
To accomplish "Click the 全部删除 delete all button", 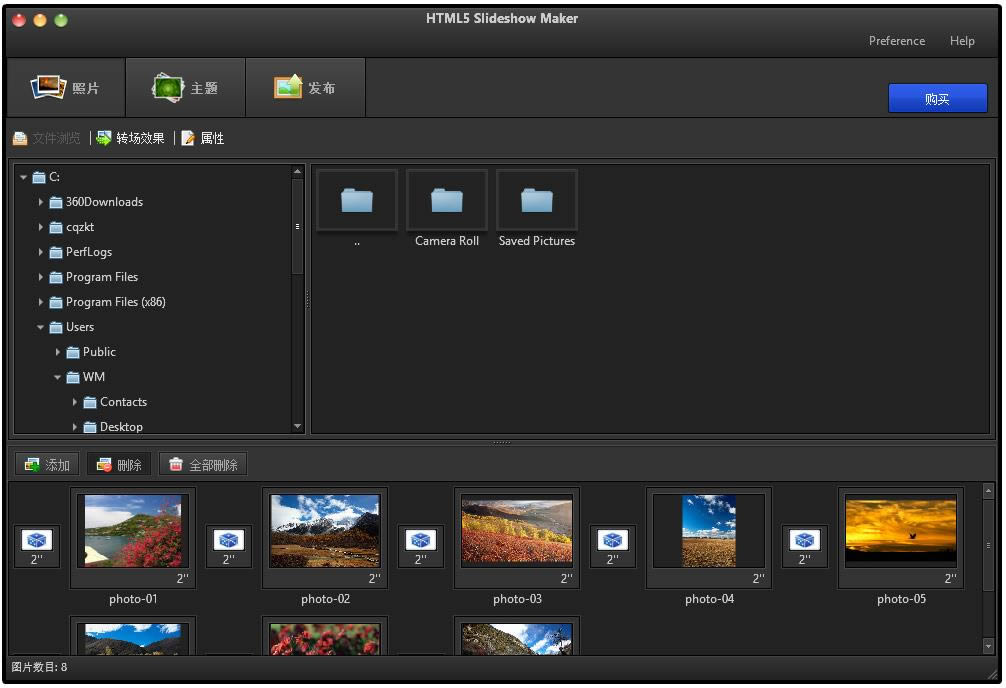I will tap(203, 465).
